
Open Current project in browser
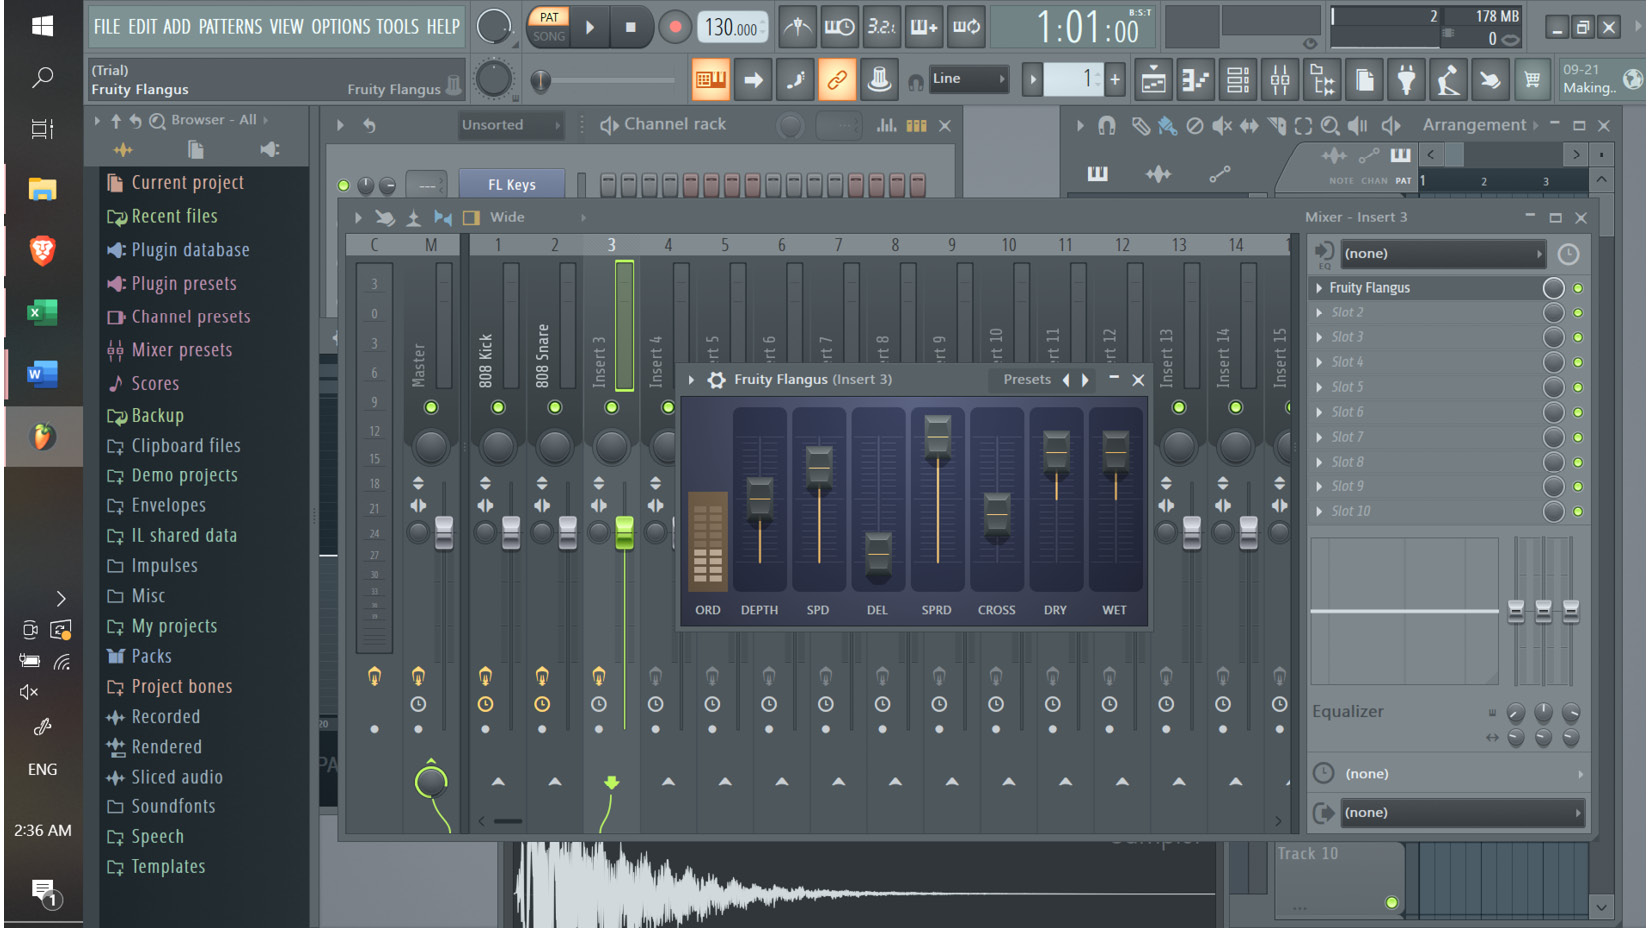(x=187, y=183)
